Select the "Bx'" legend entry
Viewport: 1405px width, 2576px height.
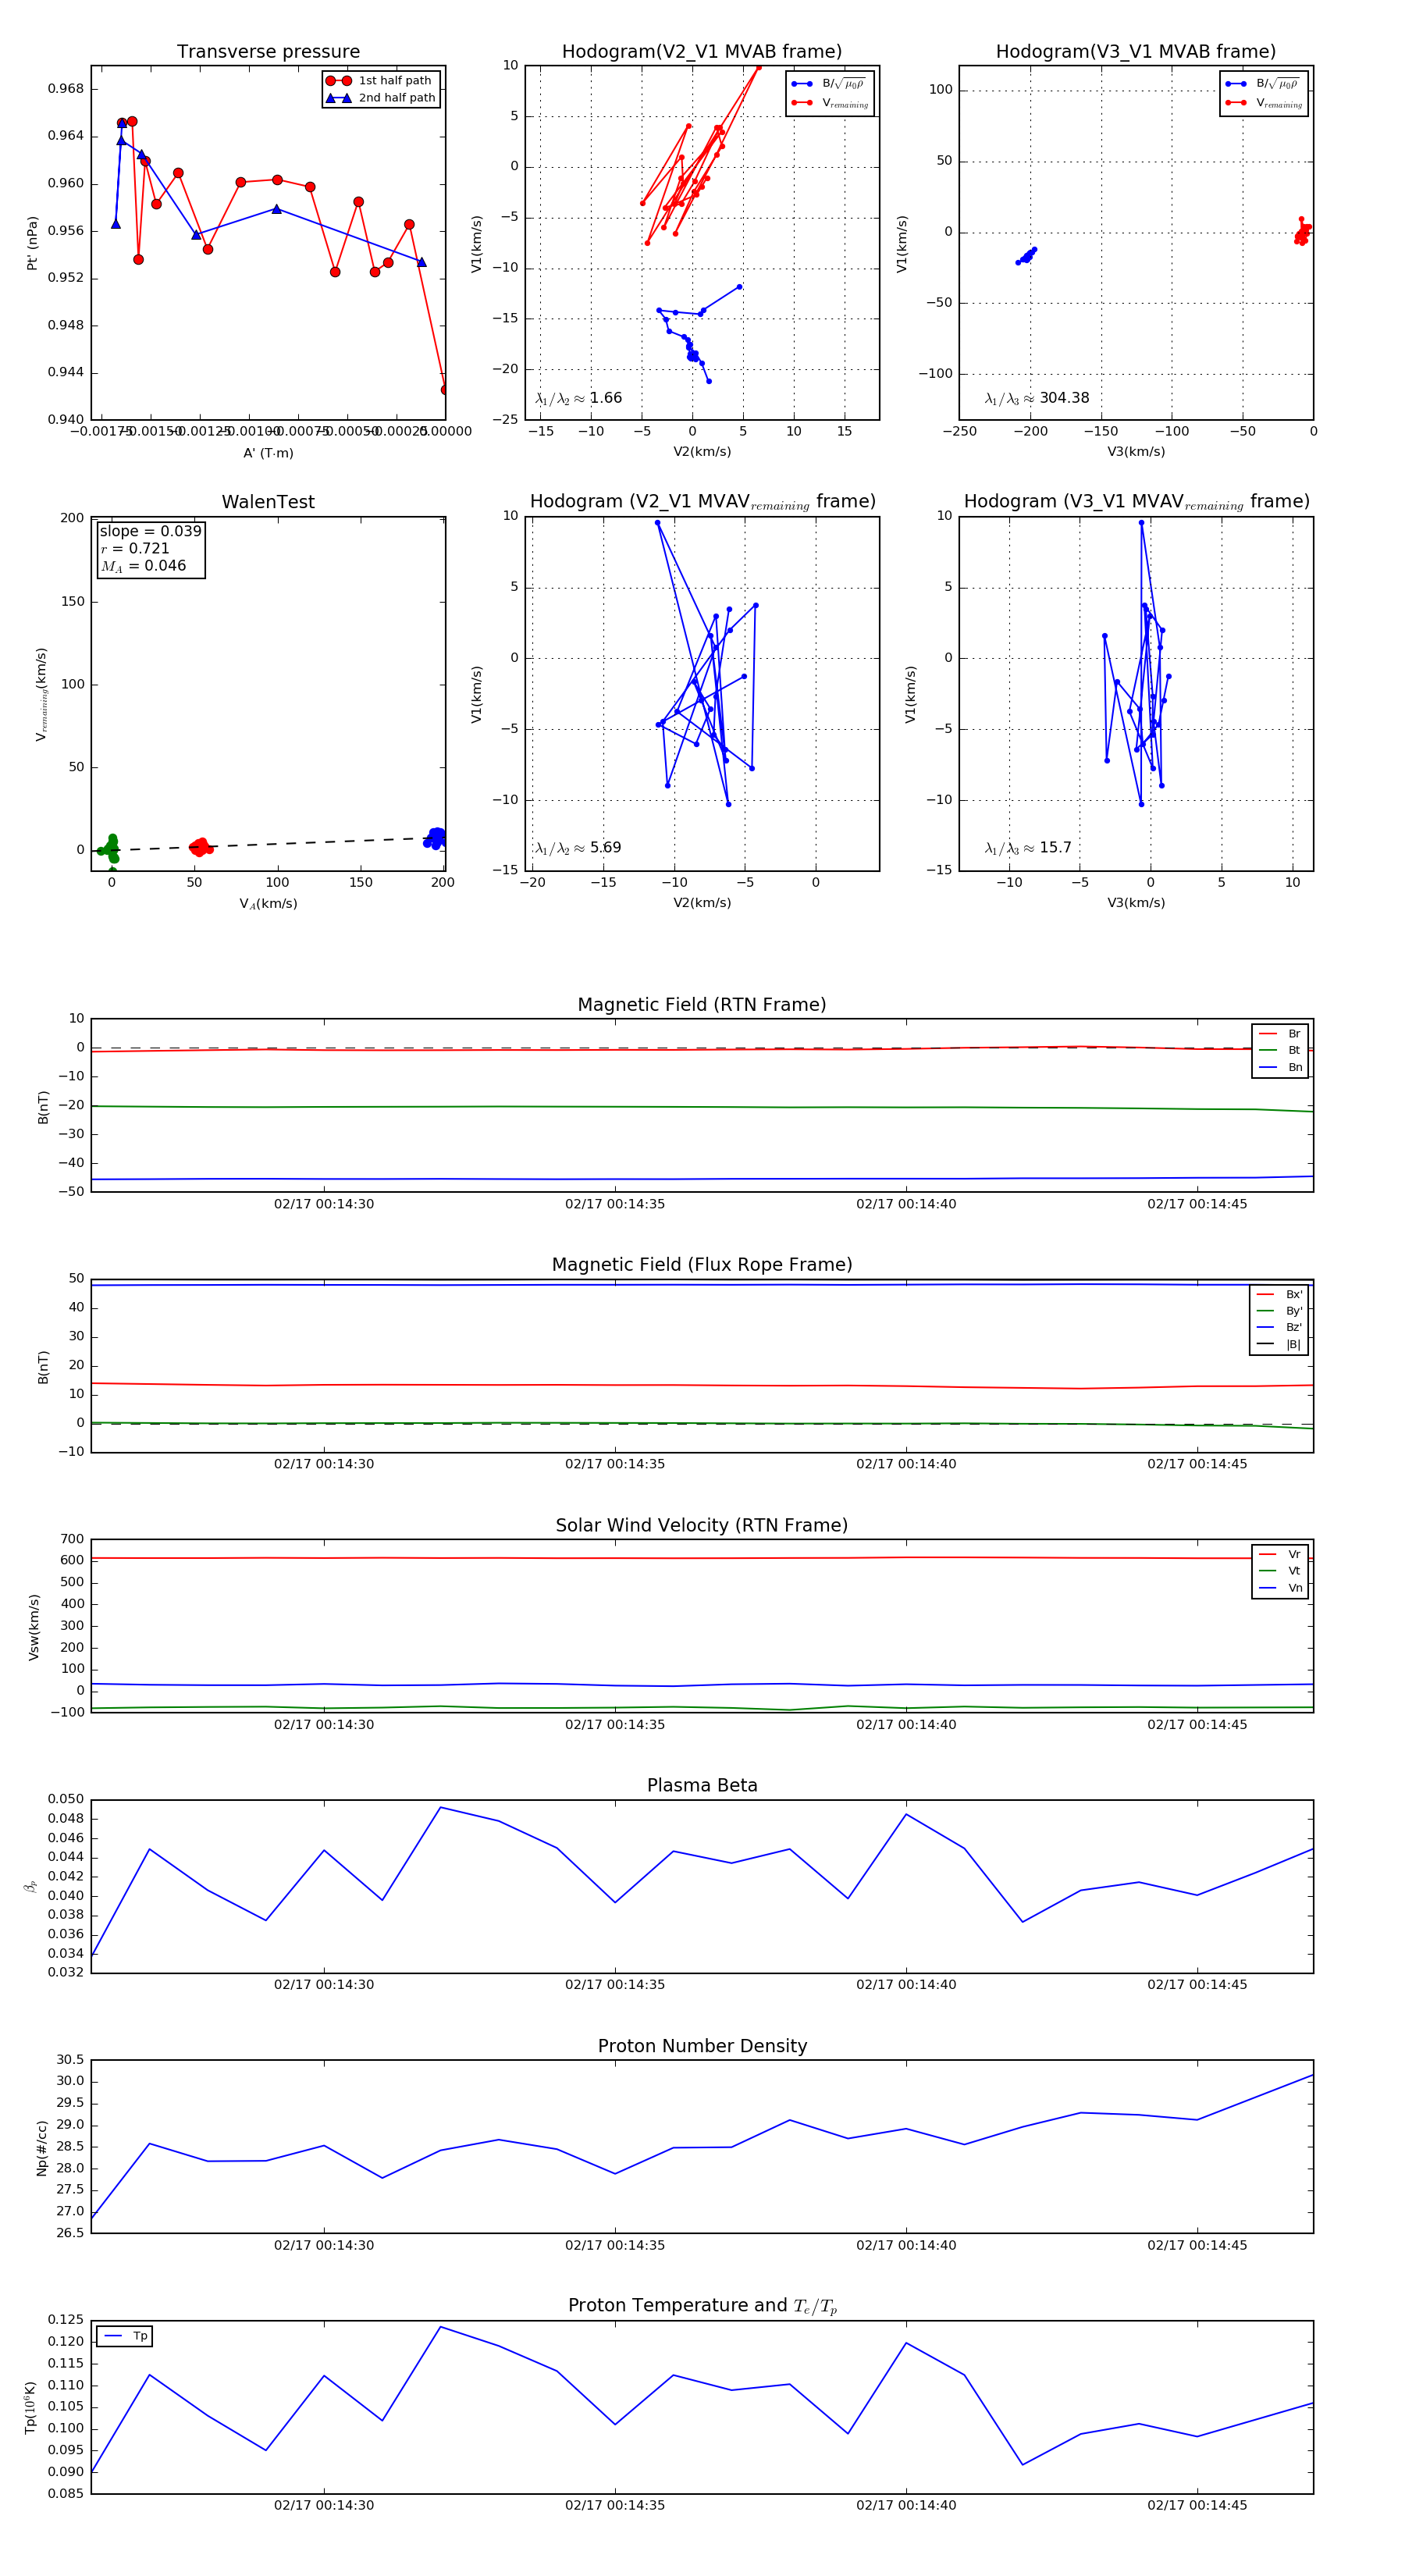(x=1279, y=1294)
